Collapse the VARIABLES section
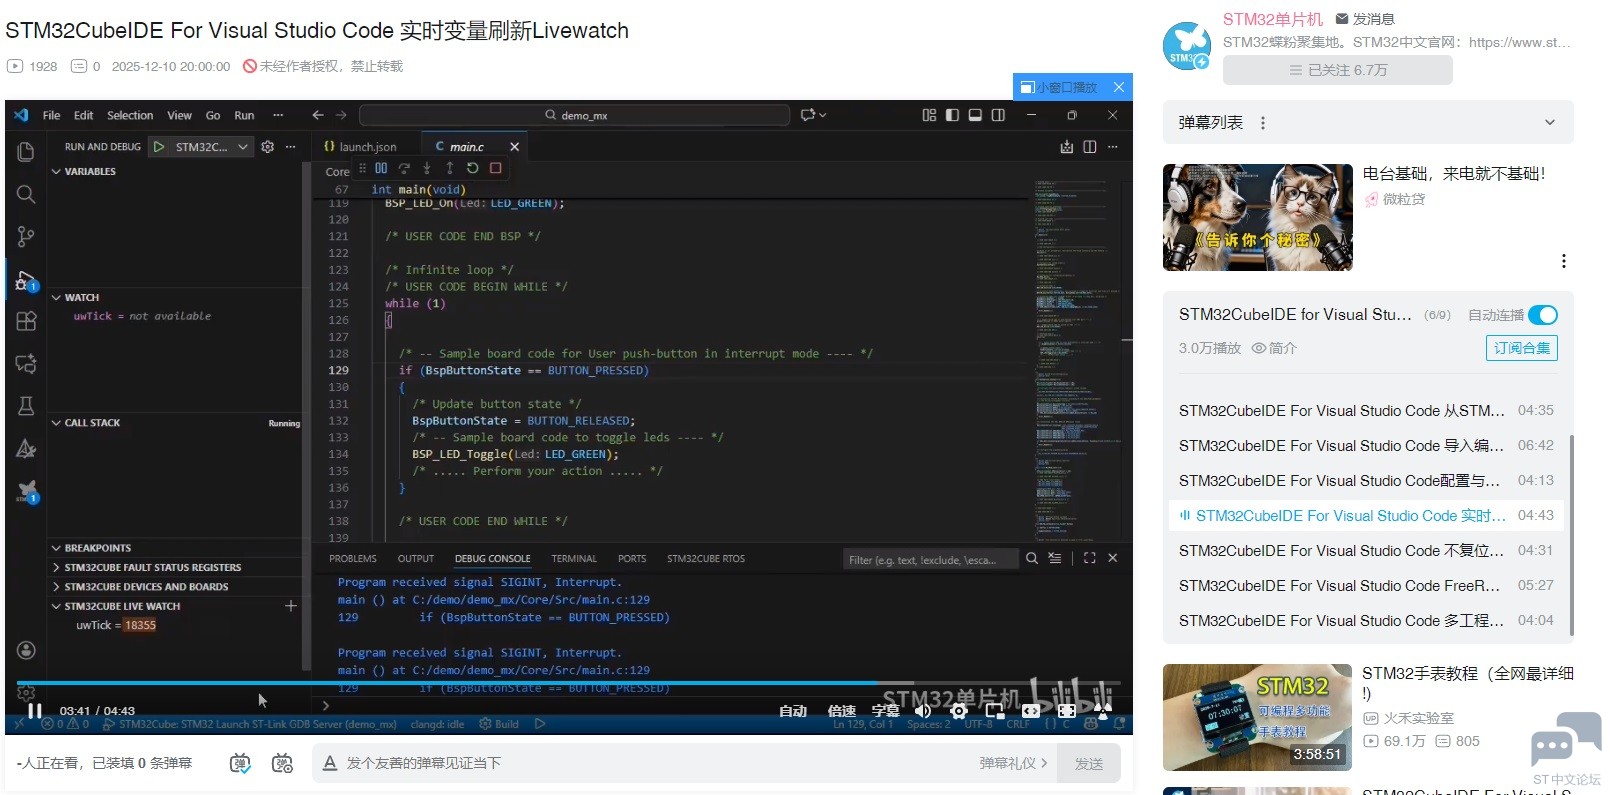Viewport: 1610px width, 795px height. coord(57,171)
